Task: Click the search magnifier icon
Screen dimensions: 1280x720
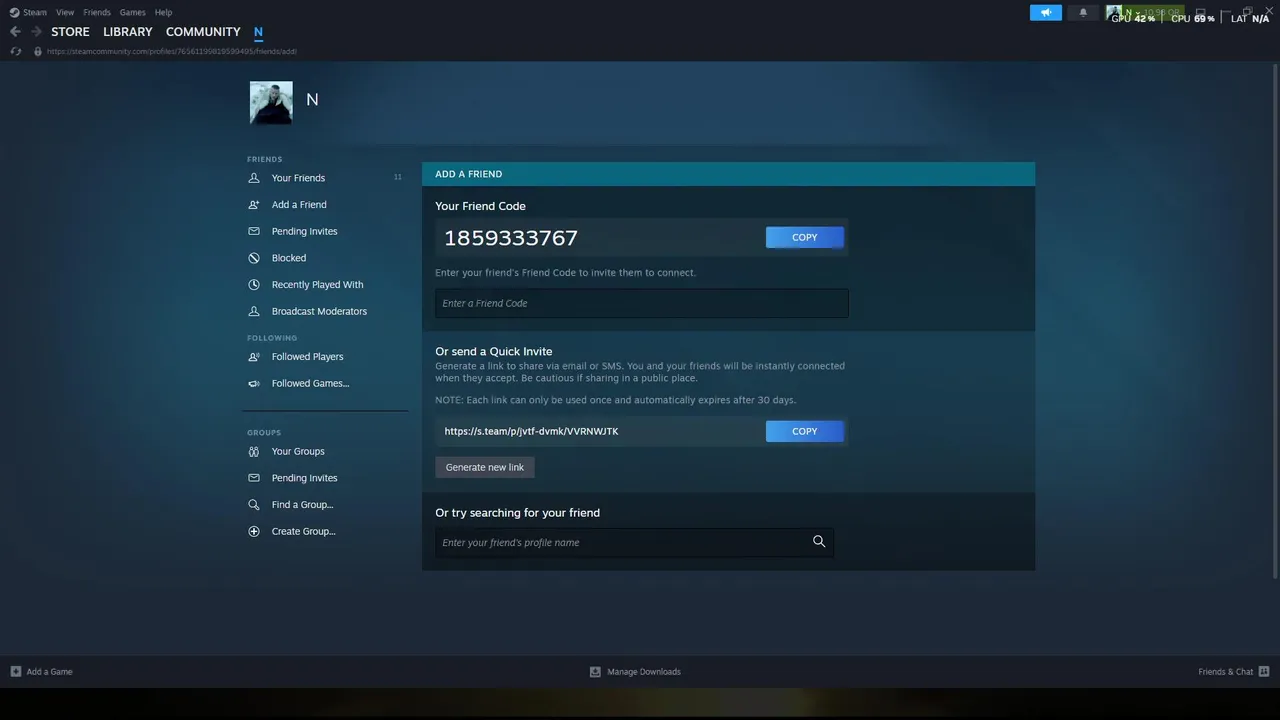Action: click(819, 542)
